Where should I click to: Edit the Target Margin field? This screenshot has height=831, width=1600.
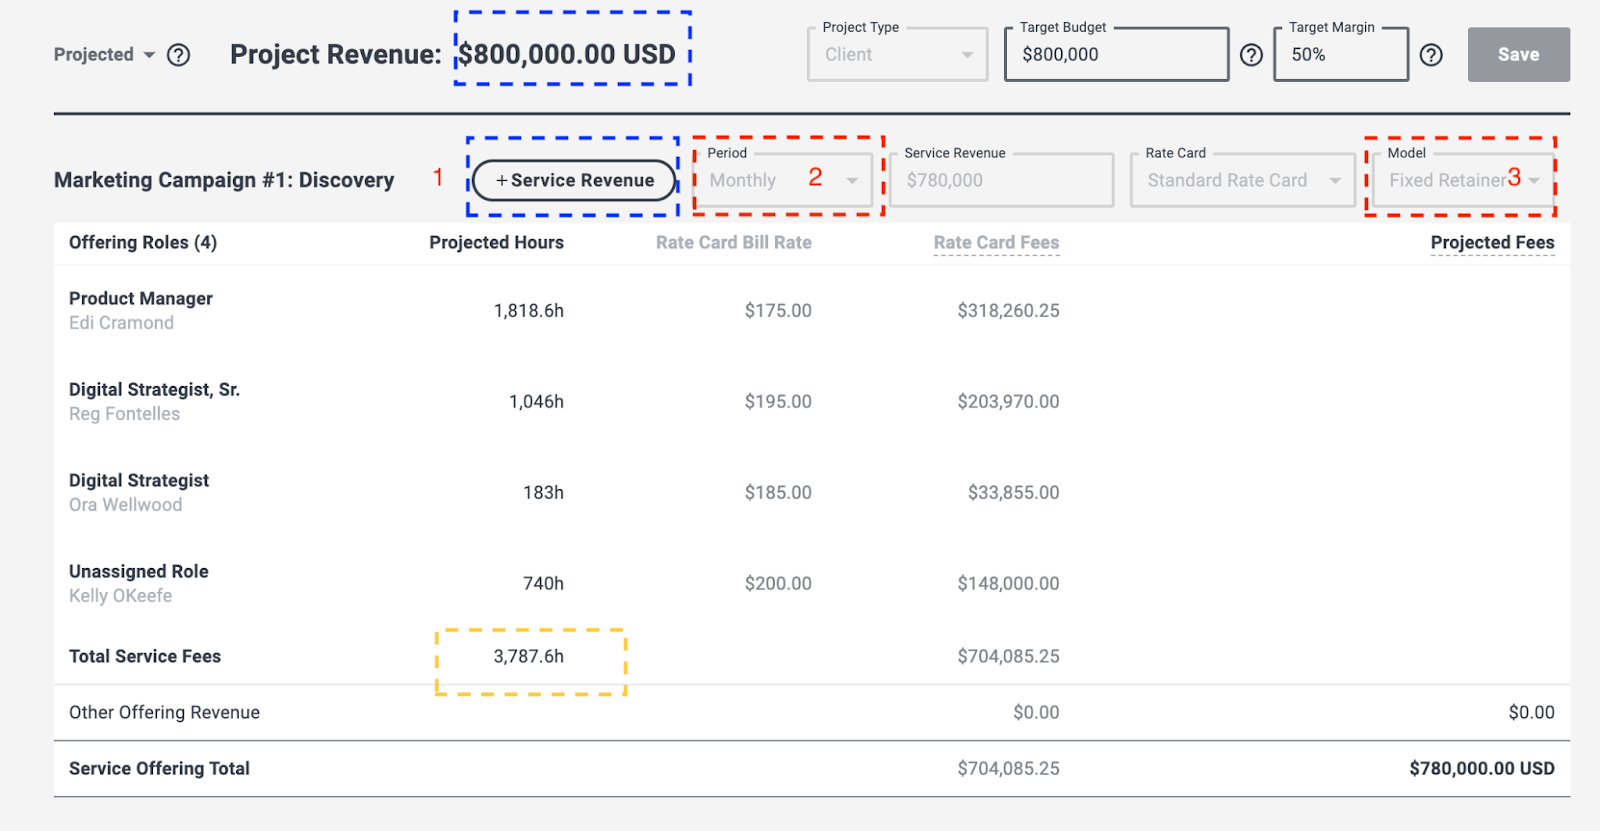[x=1340, y=55]
